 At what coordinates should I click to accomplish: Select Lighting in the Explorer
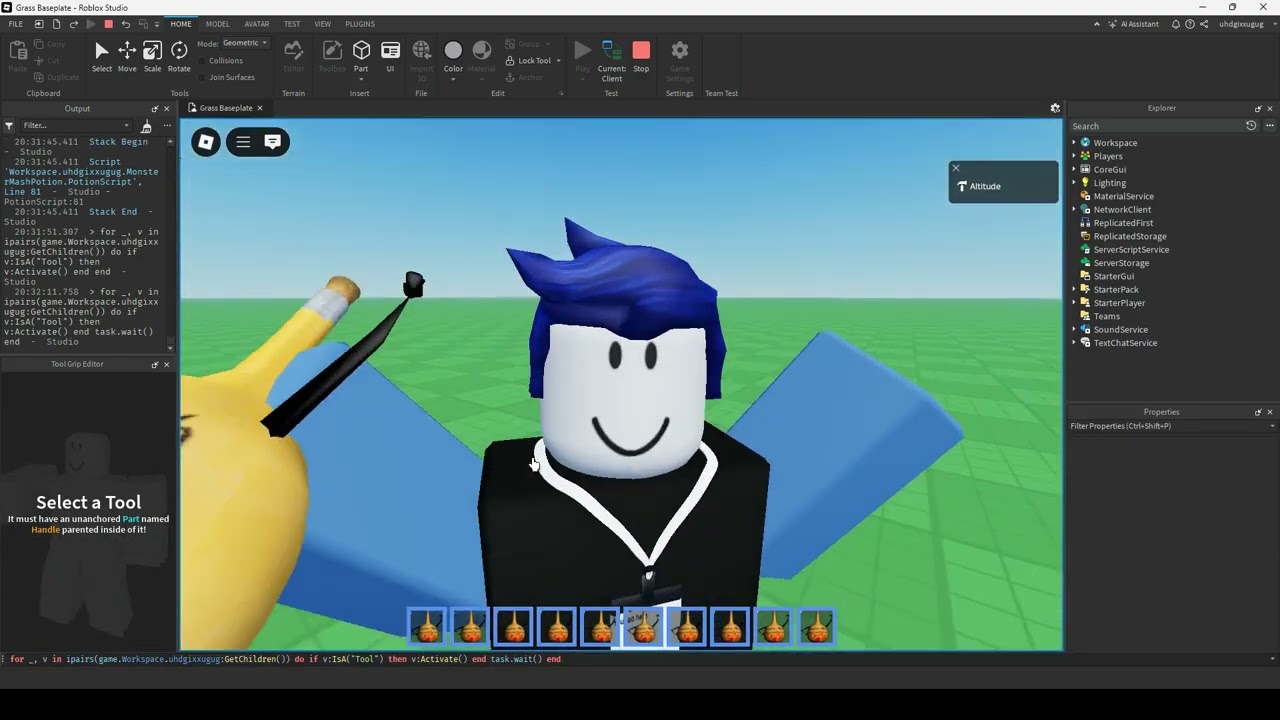point(1109,183)
